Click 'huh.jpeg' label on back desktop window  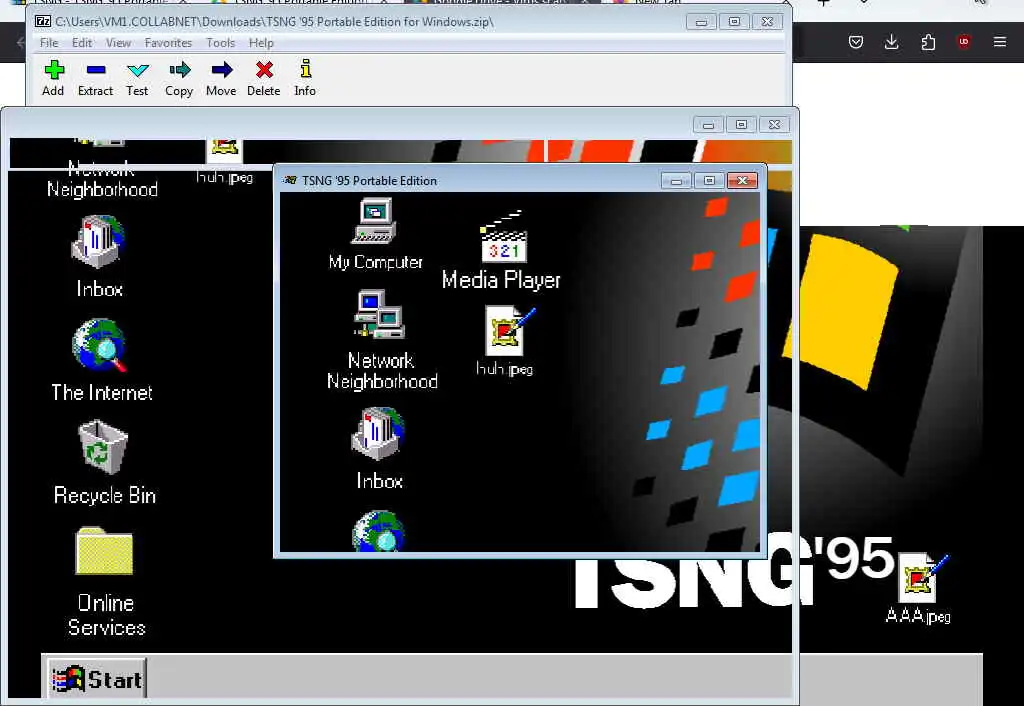pyautogui.click(x=225, y=177)
